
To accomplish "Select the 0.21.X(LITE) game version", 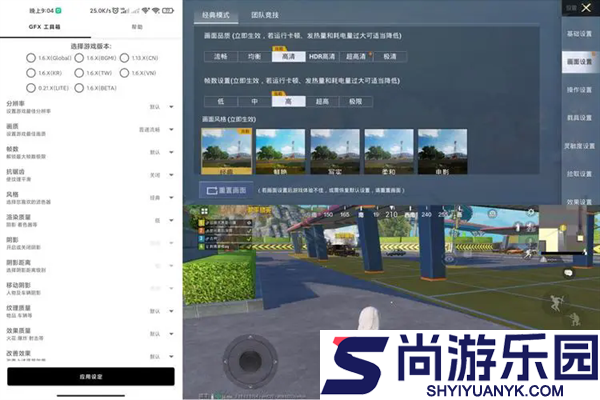I will [31, 88].
